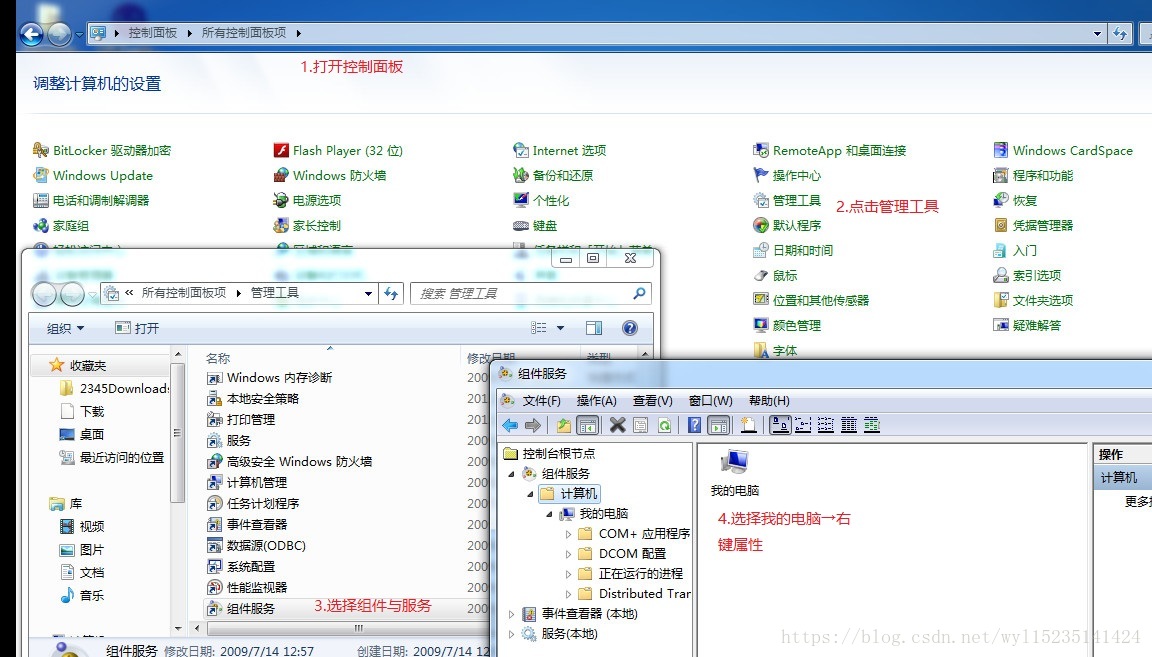Viewport: 1152px width, 657px height.
Task: Switch to Large Icons view in Component Services
Action: click(780, 425)
